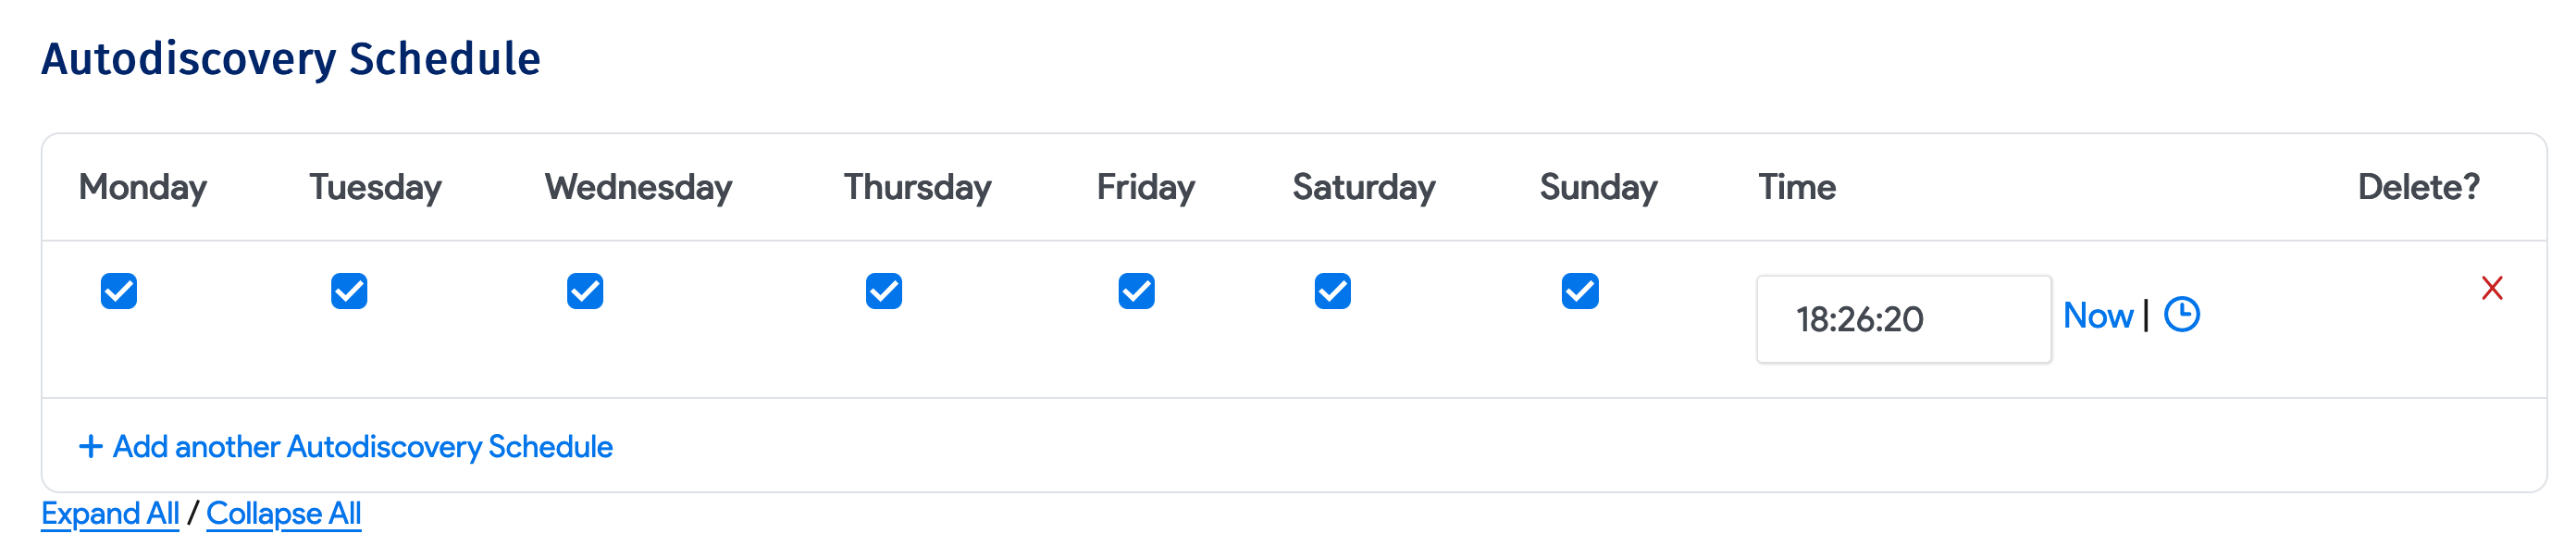2576x546 pixels.
Task: Uncheck the Tuesday checkbox
Action: click(349, 292)
